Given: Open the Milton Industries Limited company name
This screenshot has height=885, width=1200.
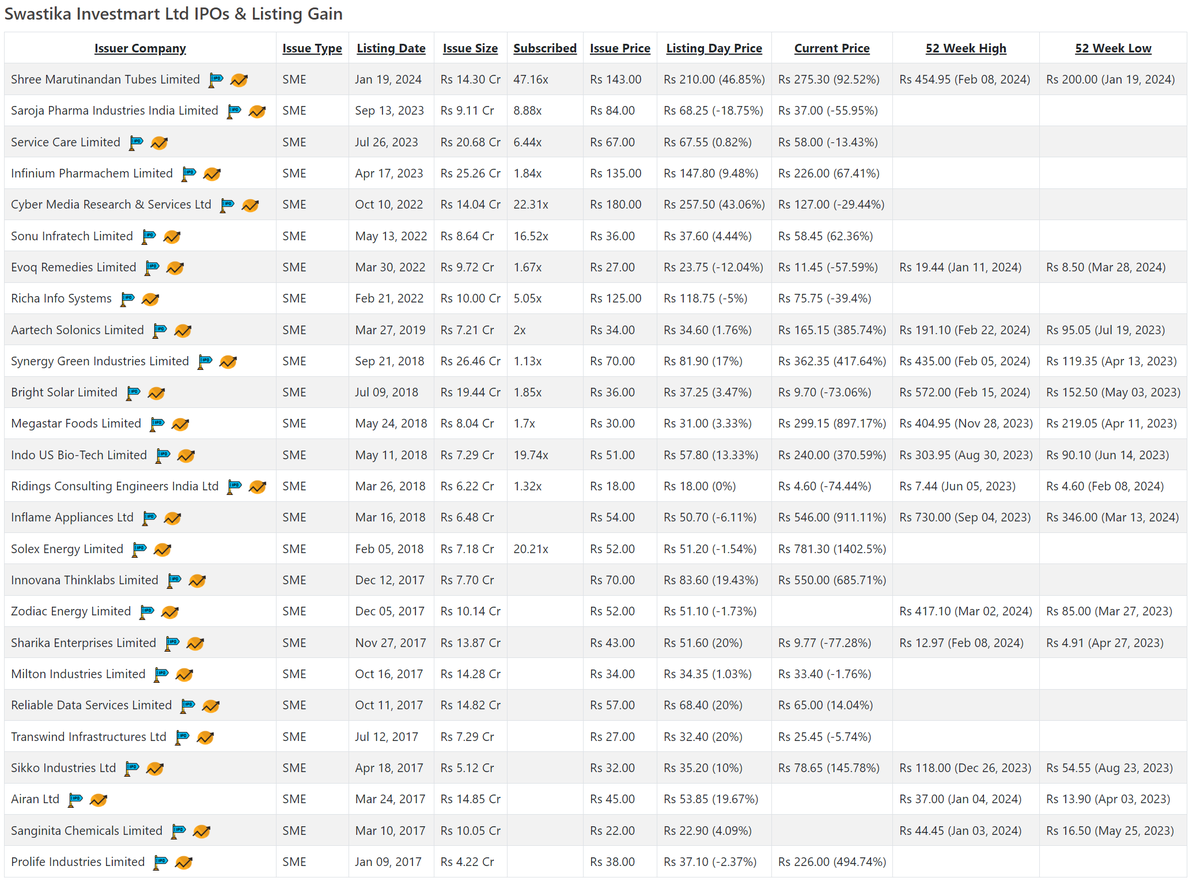Looking at the screenshot, I should tap(78, 674).
